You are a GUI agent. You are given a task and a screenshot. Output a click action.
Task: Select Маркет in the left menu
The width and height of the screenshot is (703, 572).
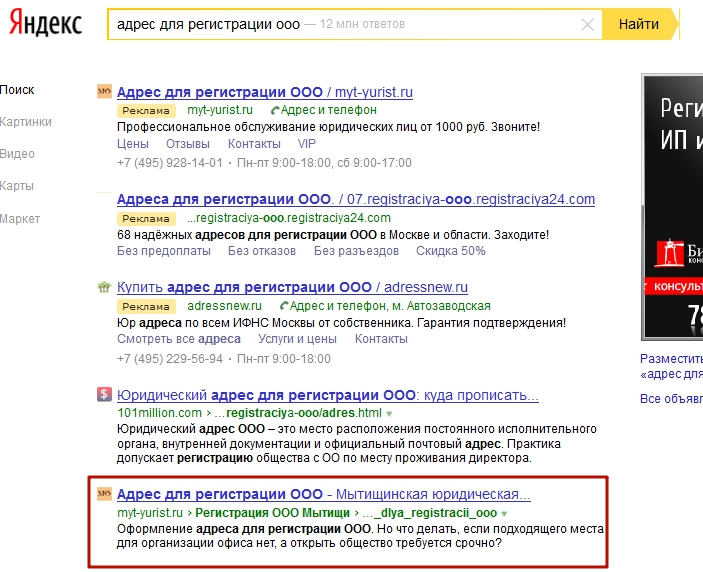pyautogui.click(x=20, y=218)
